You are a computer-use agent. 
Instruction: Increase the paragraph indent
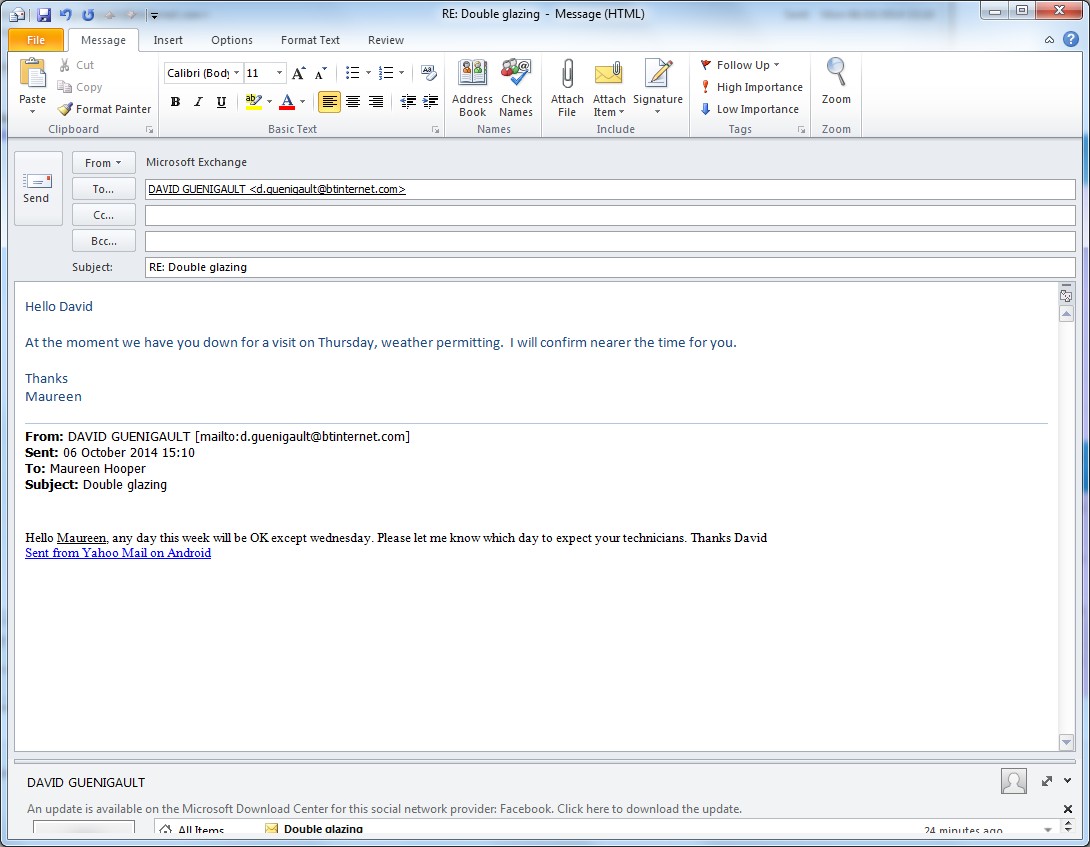430,102
